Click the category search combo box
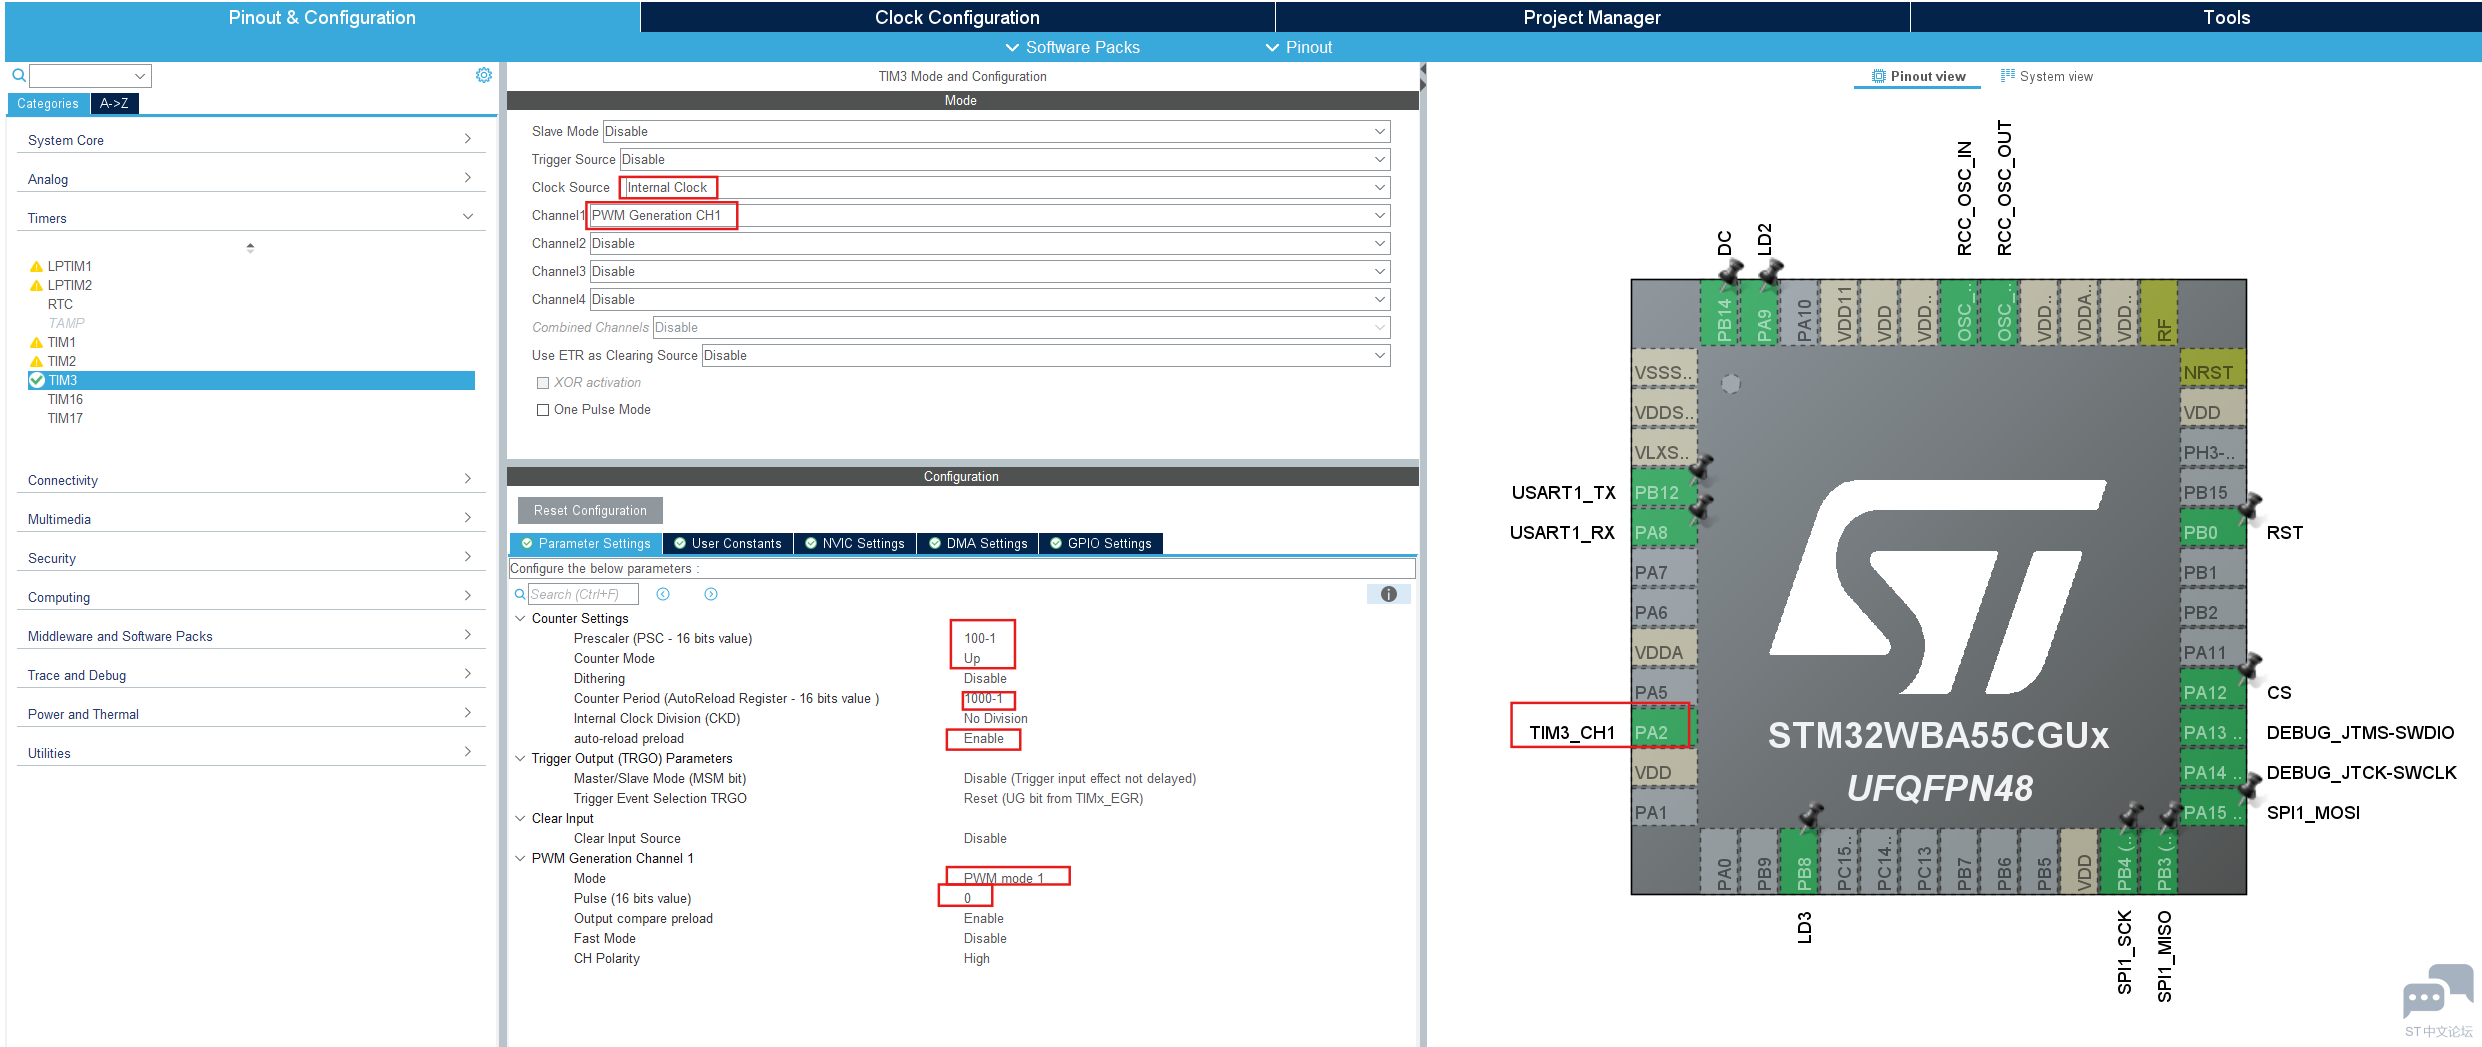The width and height of the screenshot is (2482, 1047). [90, 75]
